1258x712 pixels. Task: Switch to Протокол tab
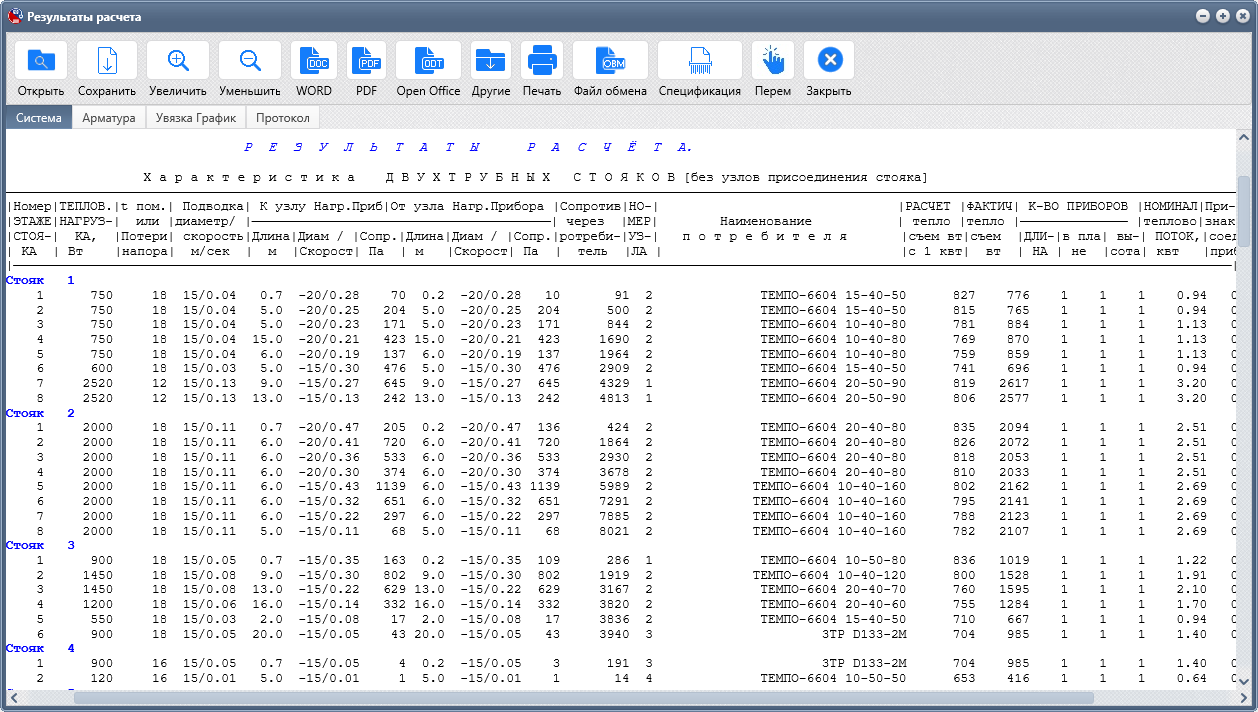click(282, 118)
